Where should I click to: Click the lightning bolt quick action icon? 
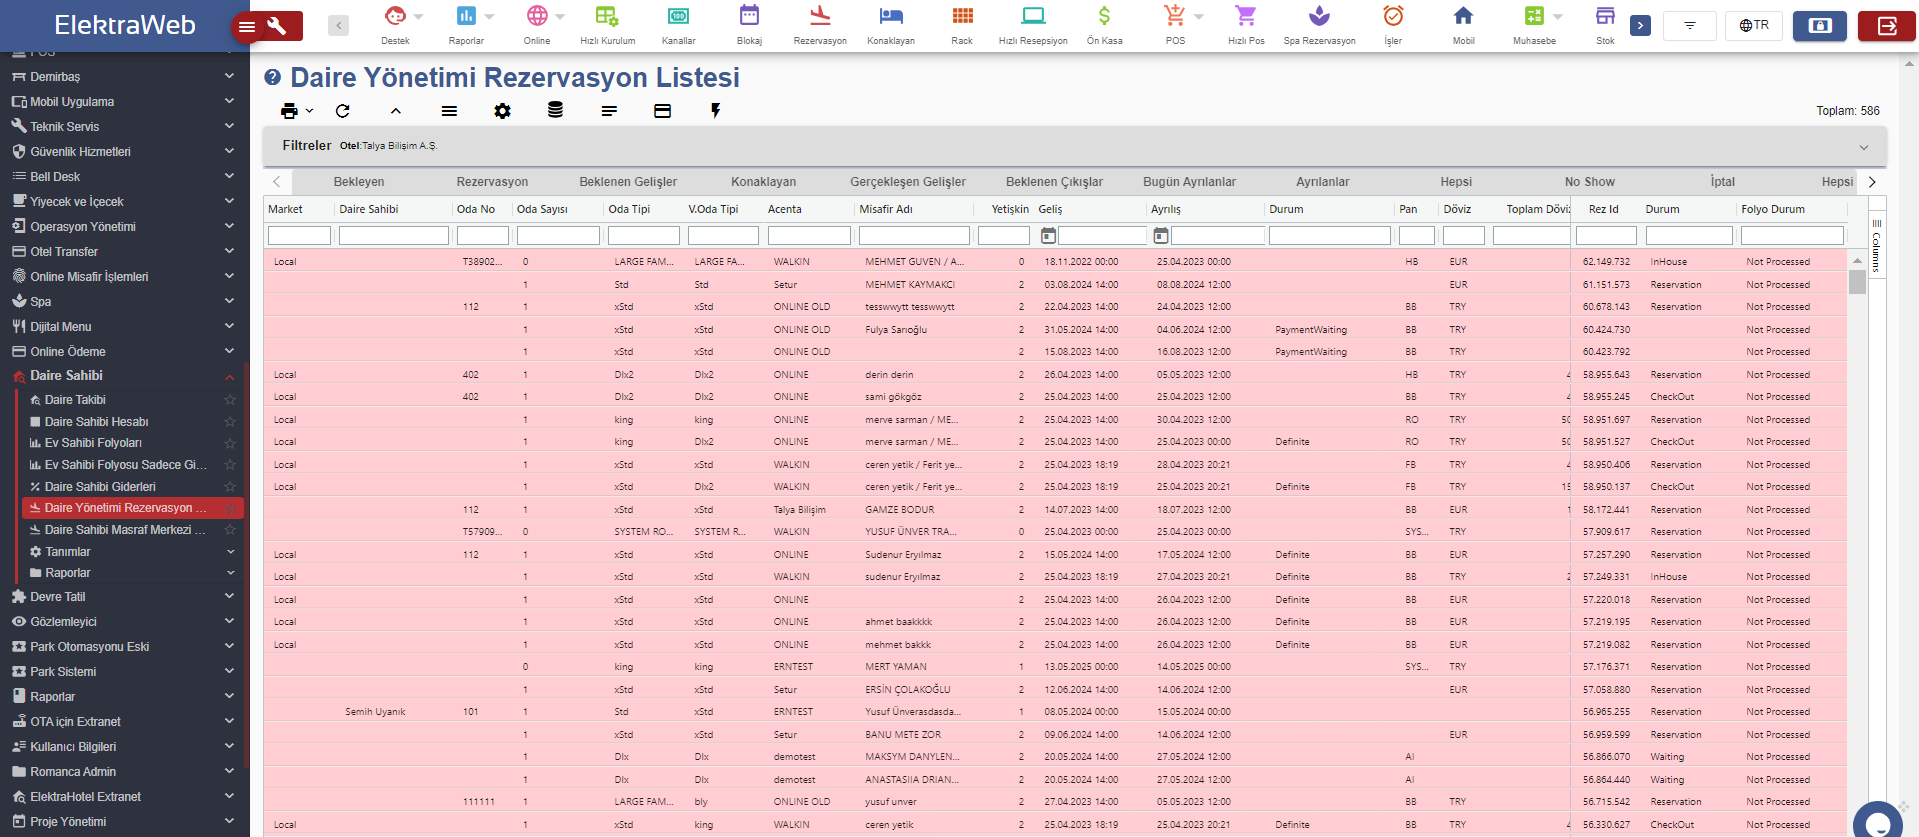[715, 111]
